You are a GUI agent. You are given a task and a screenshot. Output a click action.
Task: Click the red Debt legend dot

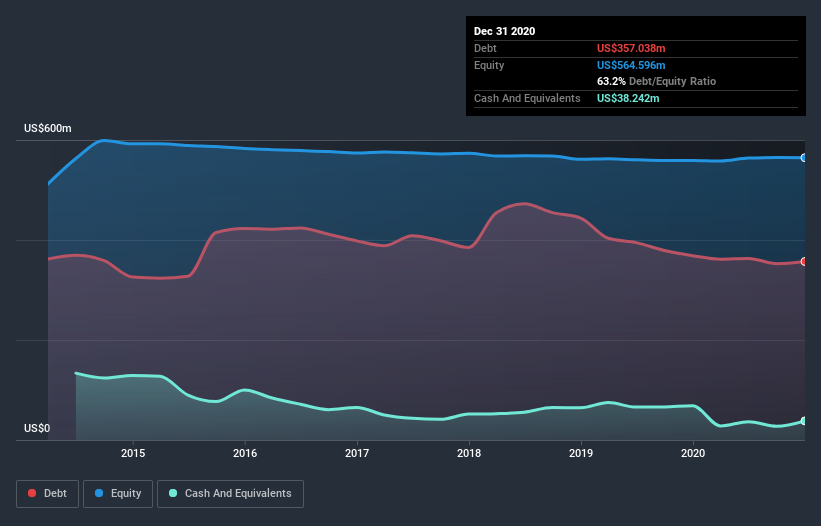pyautogui.click(x=32, y=493)
